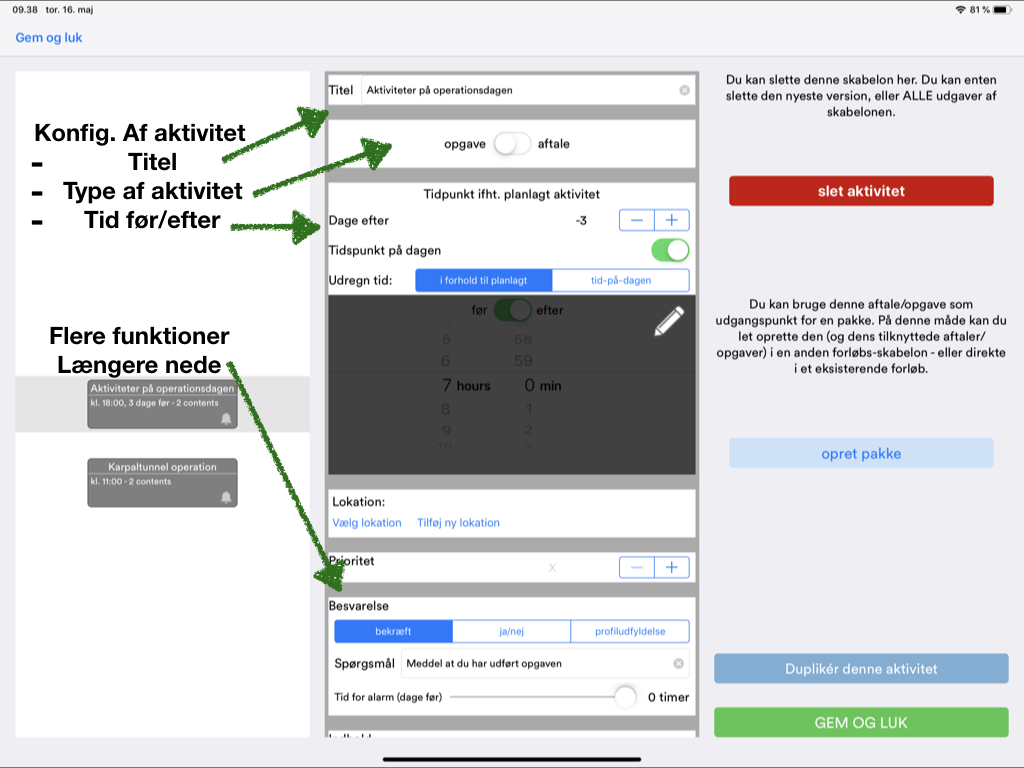Open 'Tilføj ny lokation' link

click(x=458, y=522)
